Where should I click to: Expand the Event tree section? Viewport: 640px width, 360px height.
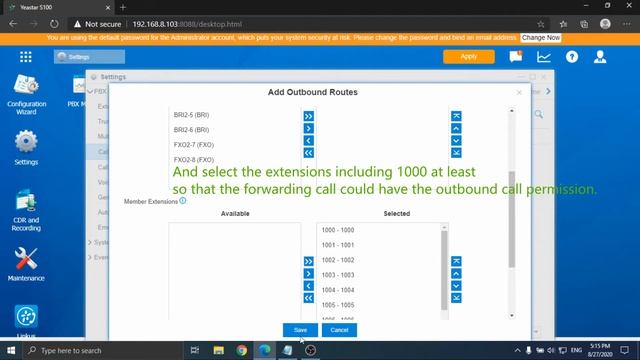(90, 258)
